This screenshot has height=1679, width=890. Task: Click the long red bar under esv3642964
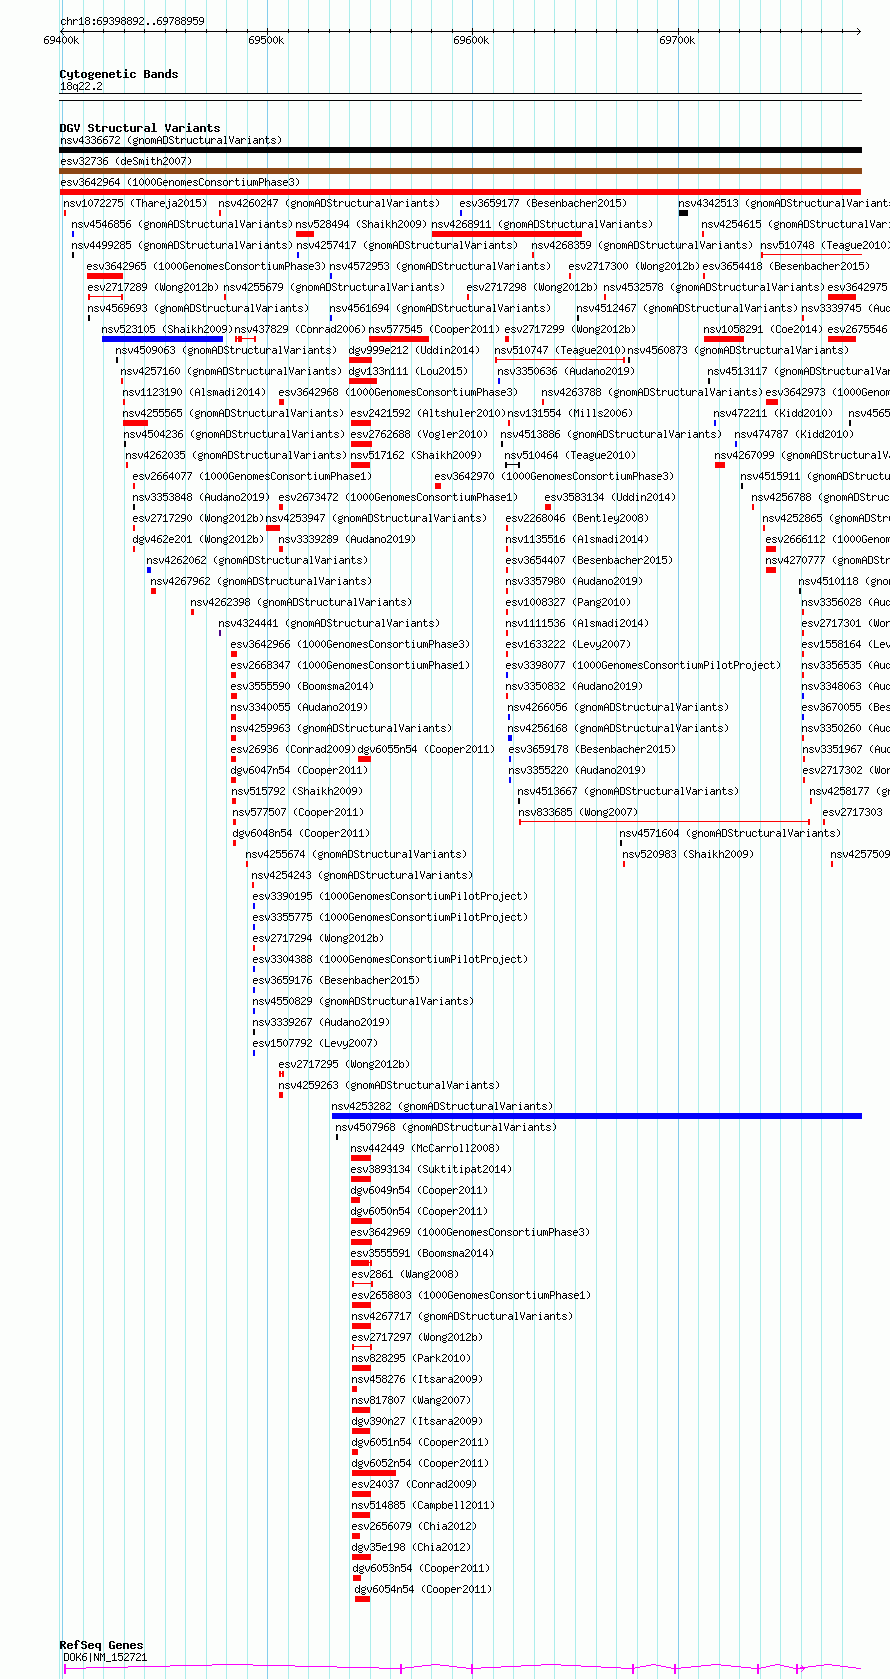[460, 192]
